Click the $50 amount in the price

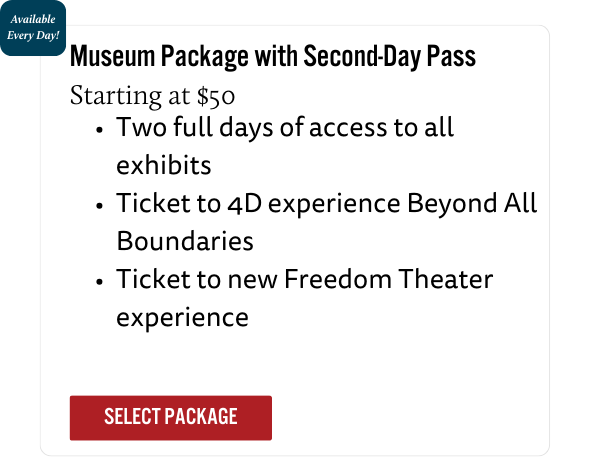216,96
